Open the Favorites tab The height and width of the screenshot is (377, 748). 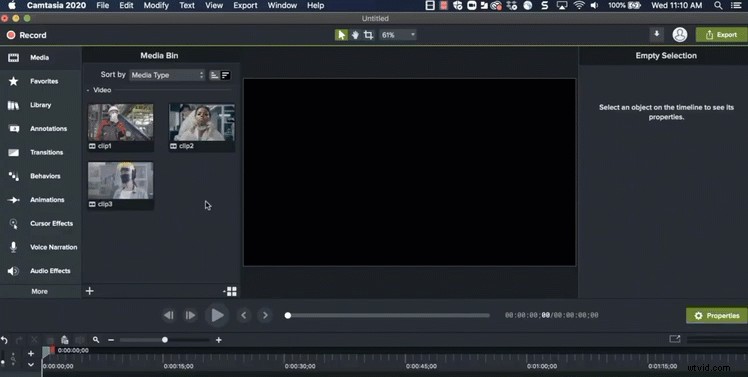[x=41, y=81]
